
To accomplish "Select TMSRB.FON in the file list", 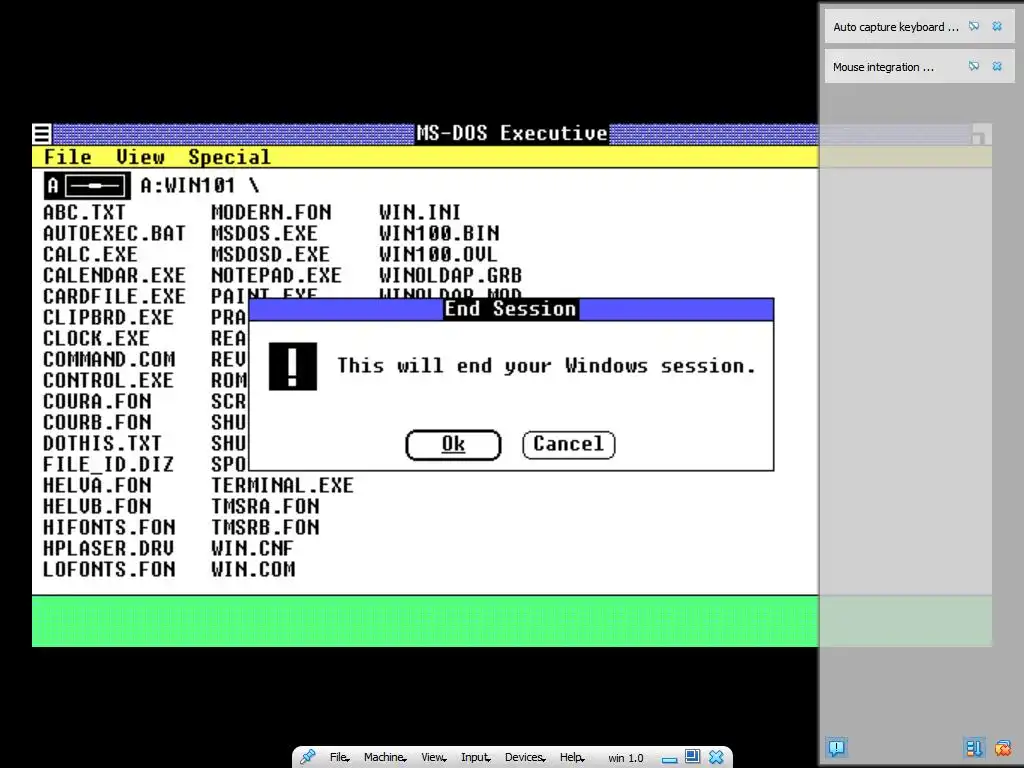I will 264,528.
